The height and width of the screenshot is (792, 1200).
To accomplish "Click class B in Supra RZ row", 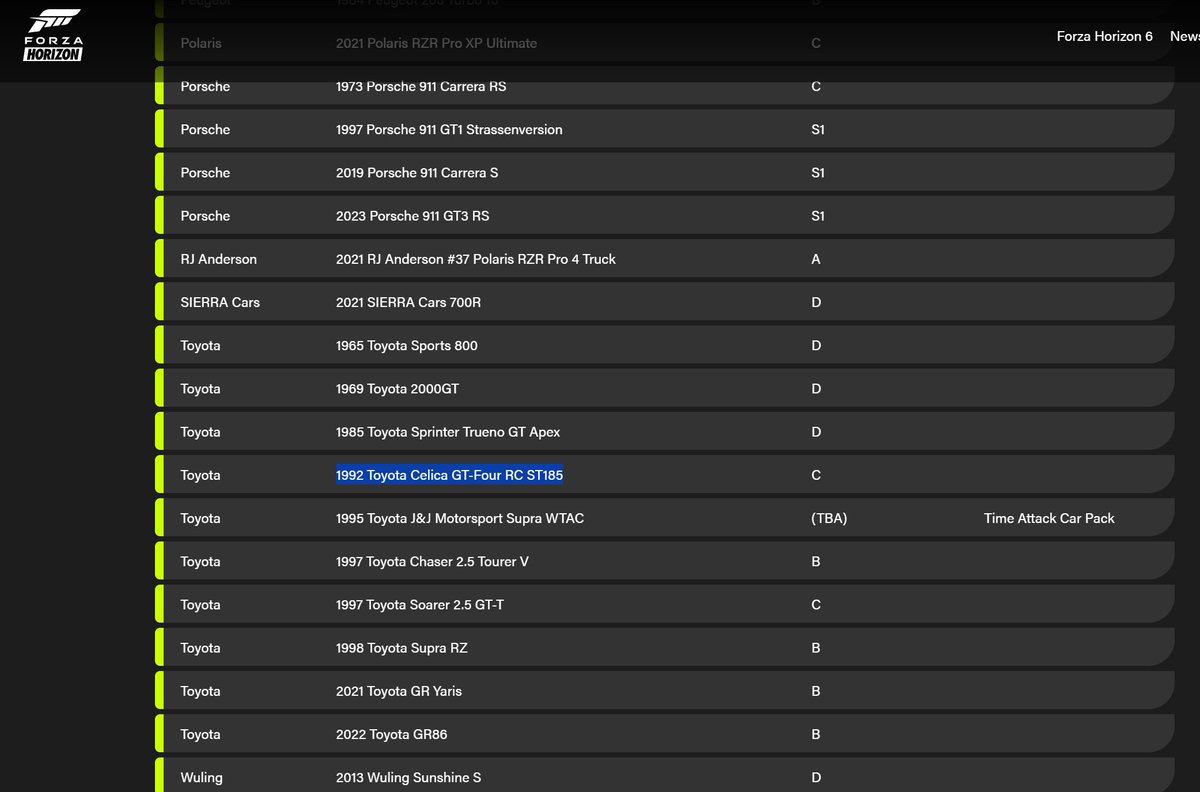I will (x=816, y=647).
